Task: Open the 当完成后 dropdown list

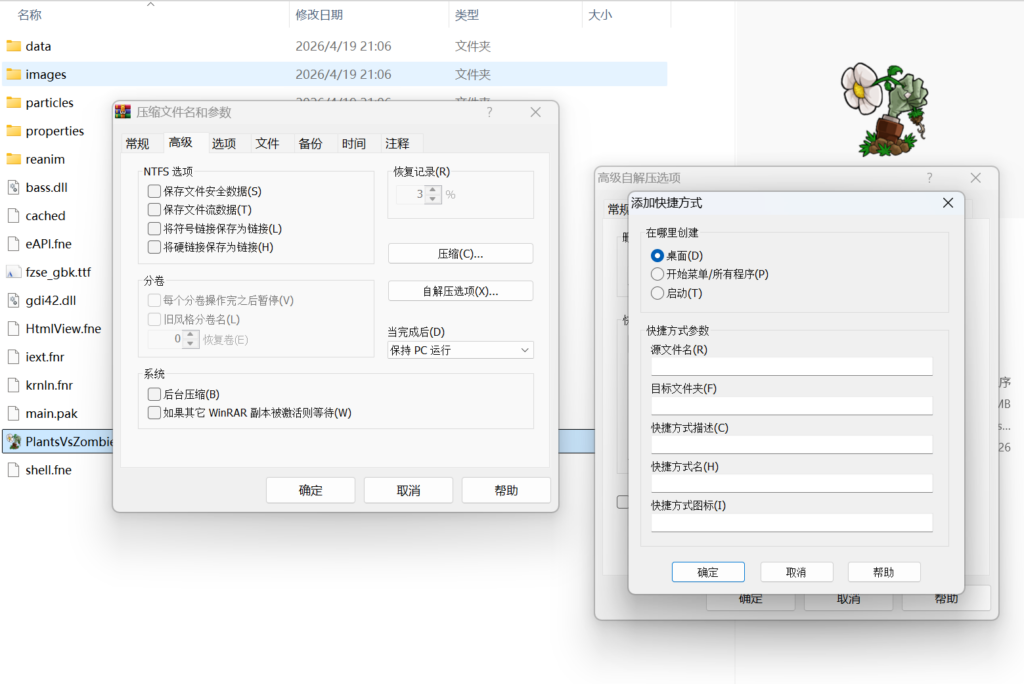Action: pyautogui.click(x=460, y=350)
